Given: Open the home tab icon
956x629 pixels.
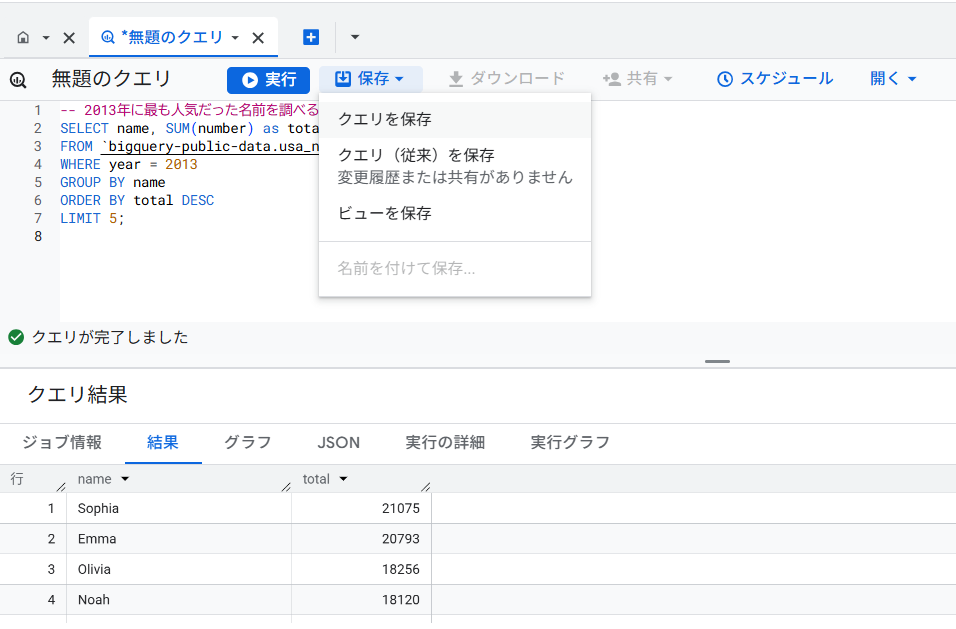Looking at the screenshot, I should point(23,38).
